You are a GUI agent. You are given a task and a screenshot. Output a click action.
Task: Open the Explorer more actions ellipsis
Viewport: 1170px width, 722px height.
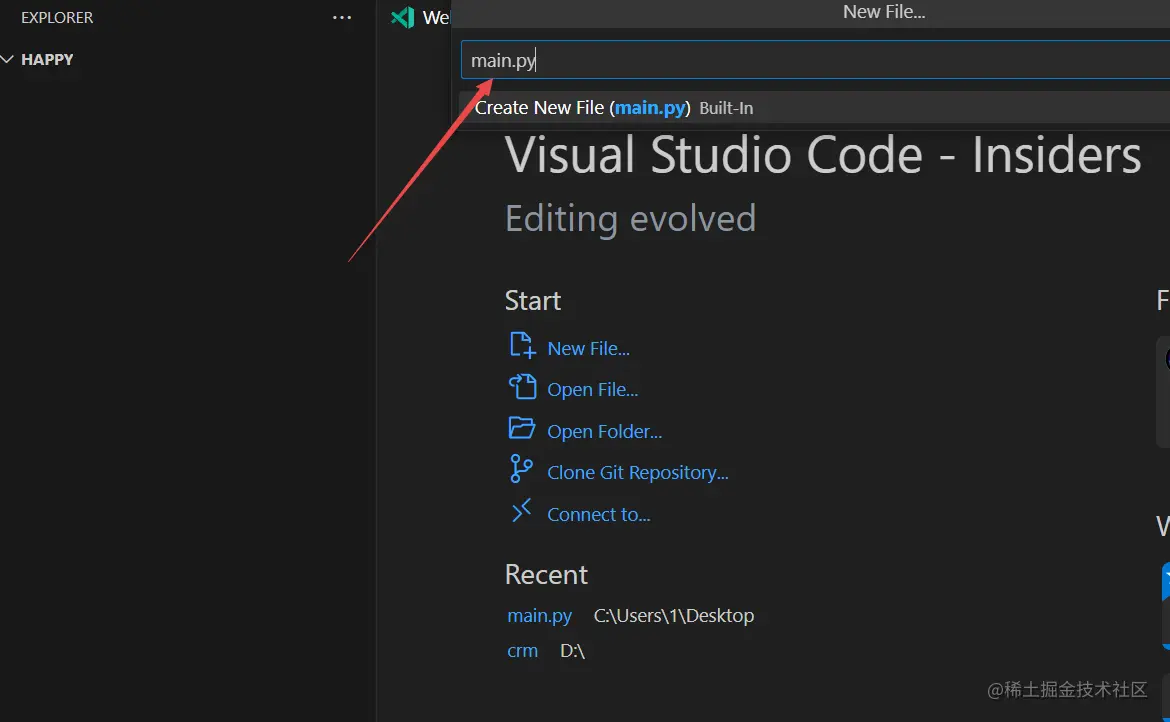(342, 17)
